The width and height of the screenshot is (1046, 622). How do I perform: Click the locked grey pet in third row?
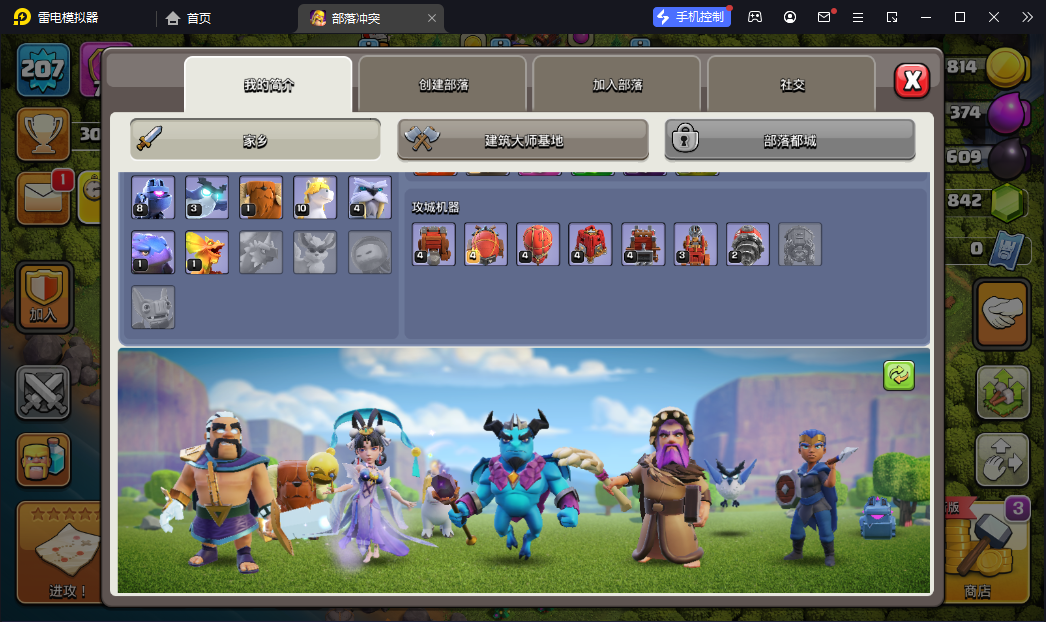153,307
